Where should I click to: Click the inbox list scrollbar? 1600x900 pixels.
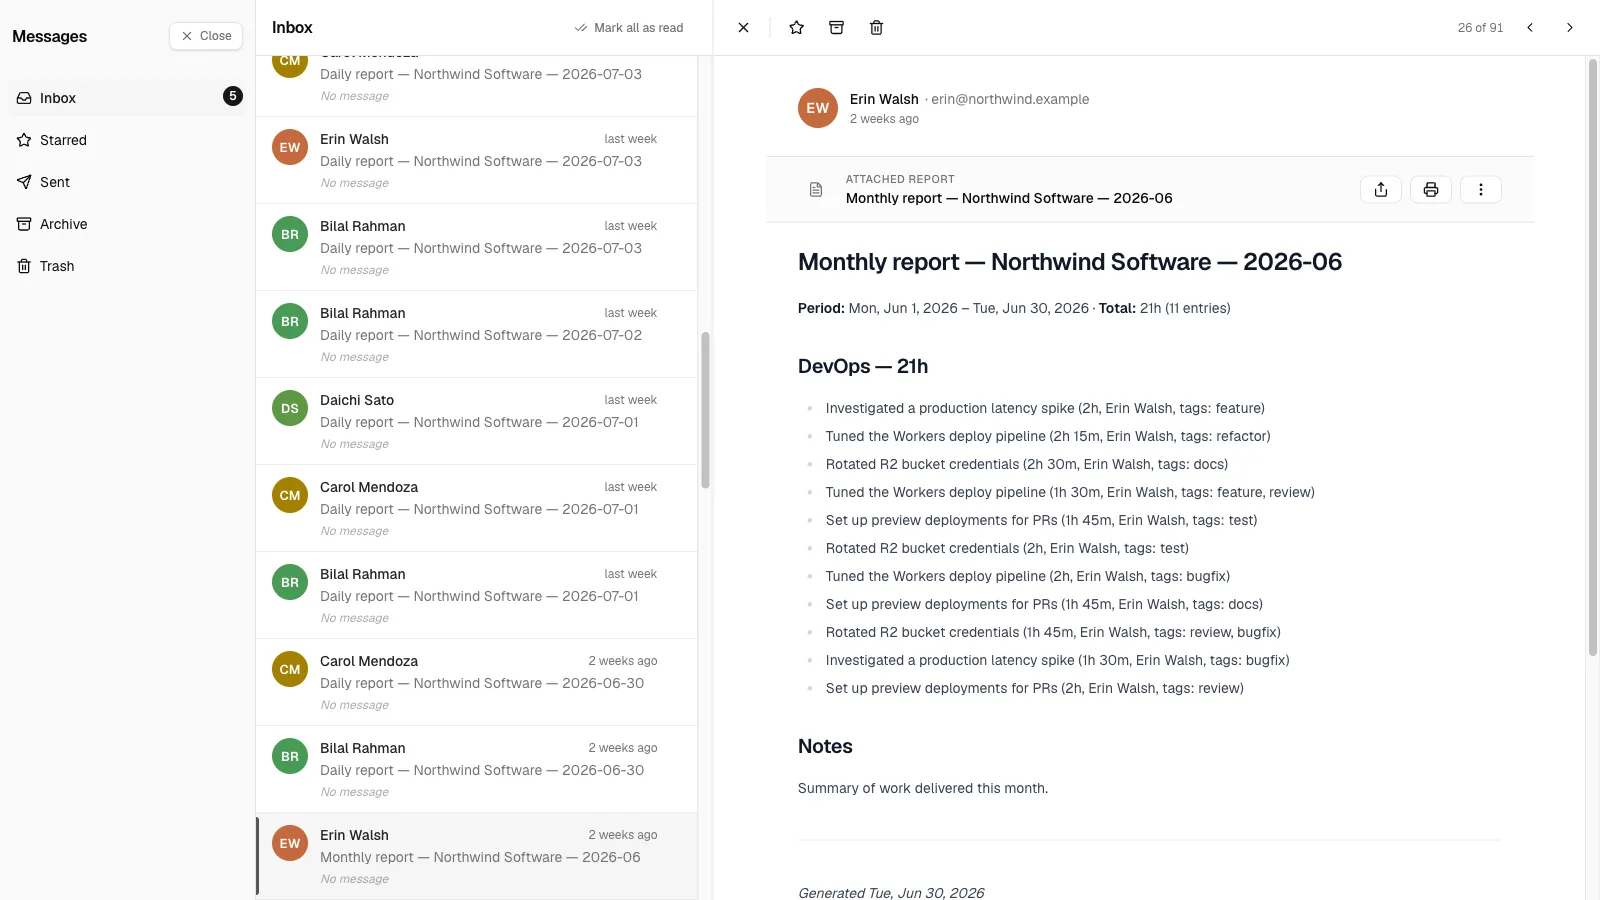coord(705,410)
